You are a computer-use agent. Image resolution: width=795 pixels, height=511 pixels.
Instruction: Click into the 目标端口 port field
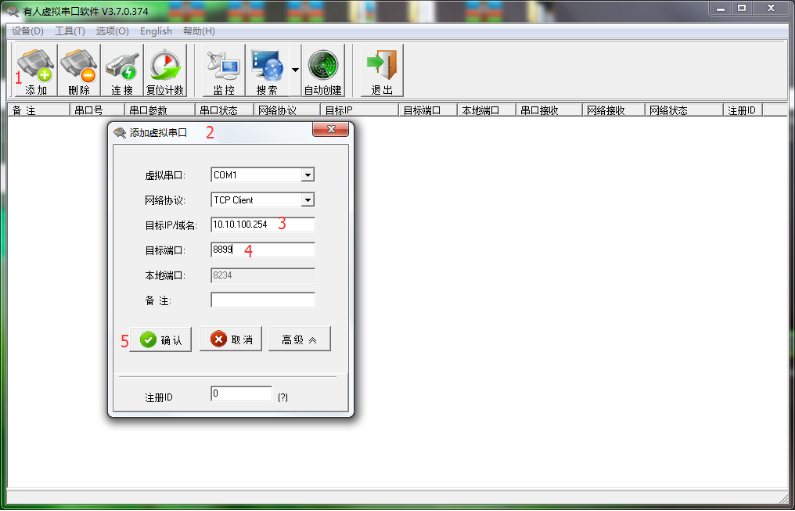(x=262, y=250)
